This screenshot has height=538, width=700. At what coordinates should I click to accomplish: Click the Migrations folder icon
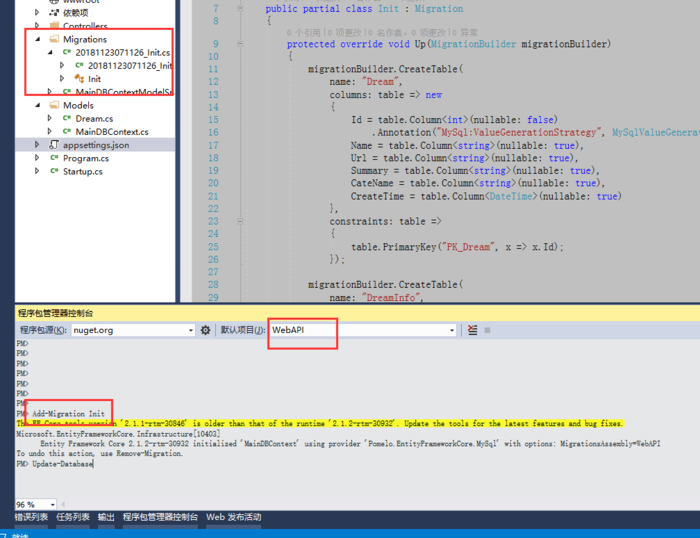tap(54, 39)
